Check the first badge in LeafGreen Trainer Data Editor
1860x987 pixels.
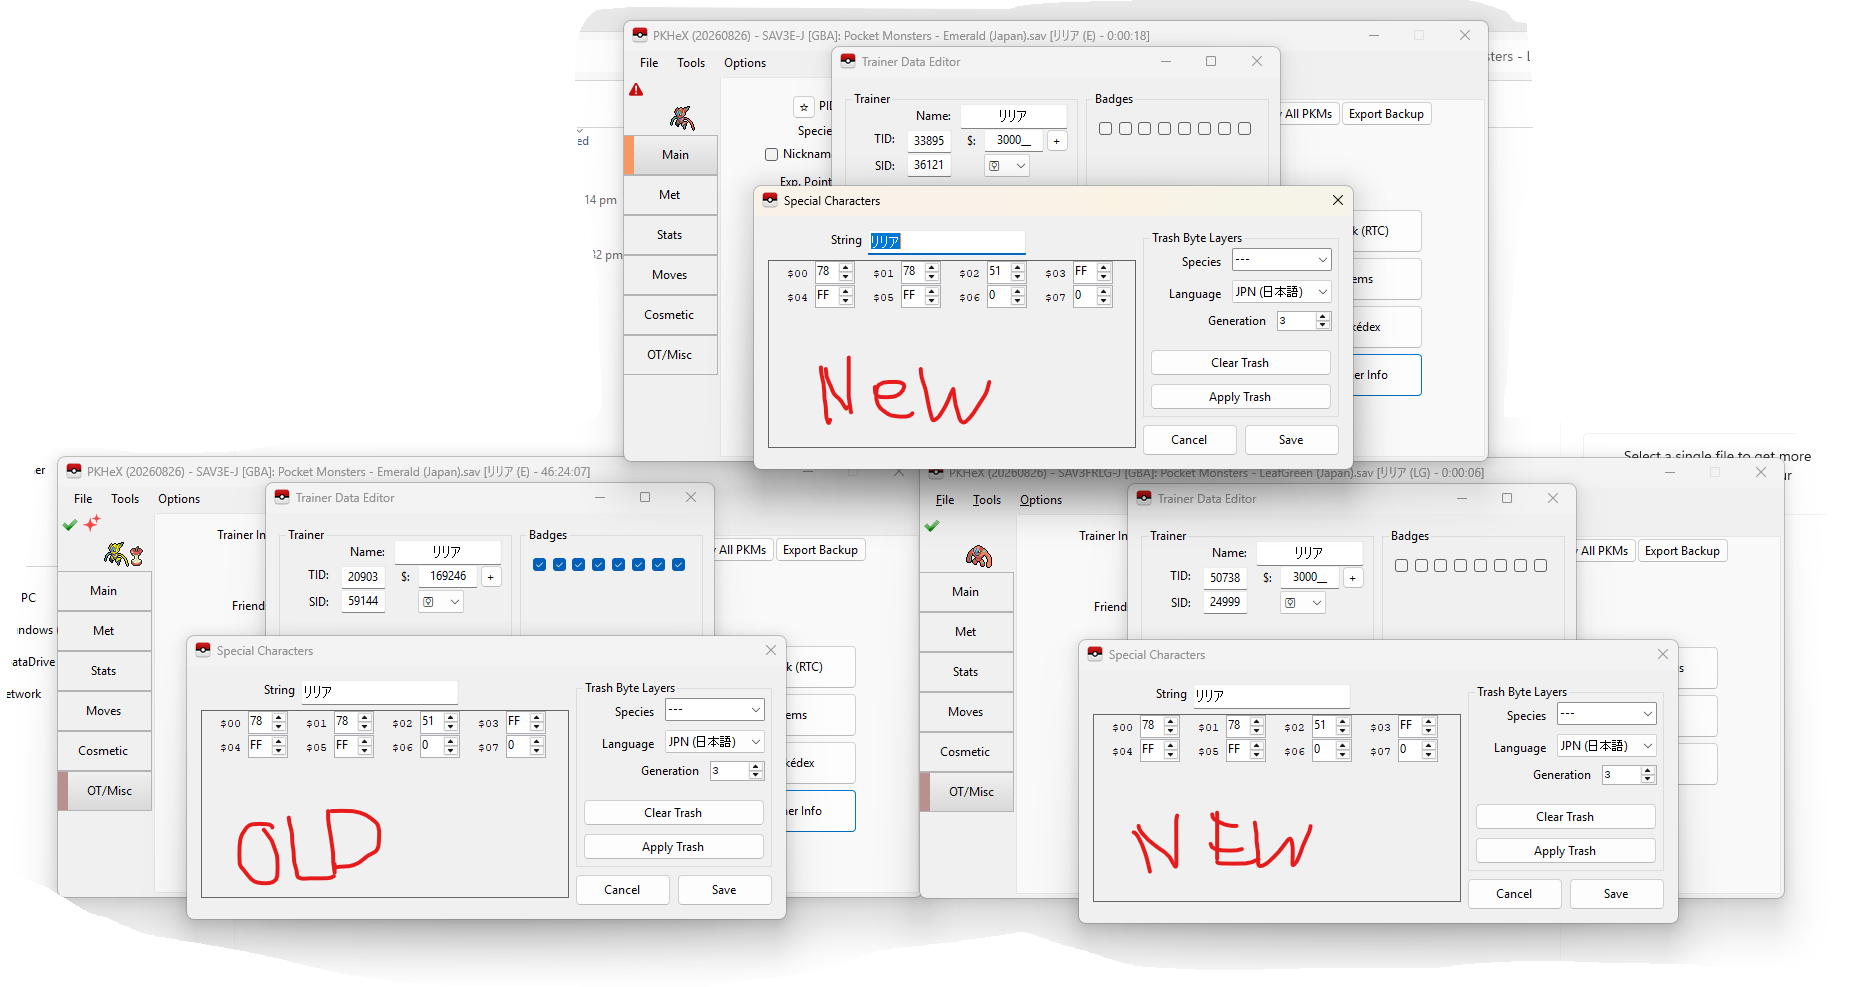pos(1401,566)
